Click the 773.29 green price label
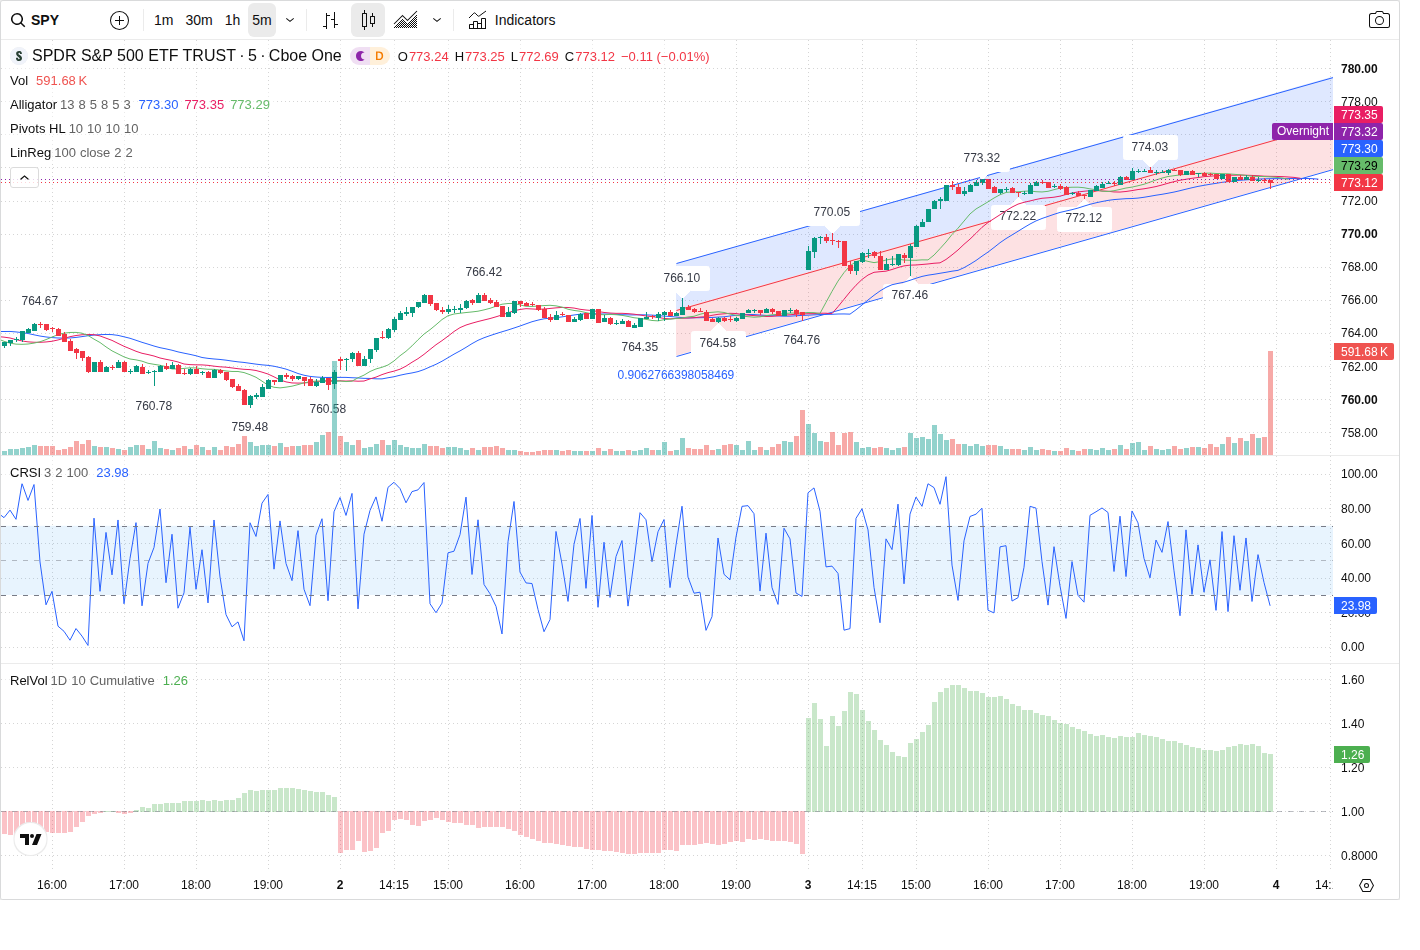1420x950 pixels. pos(1359,166)
